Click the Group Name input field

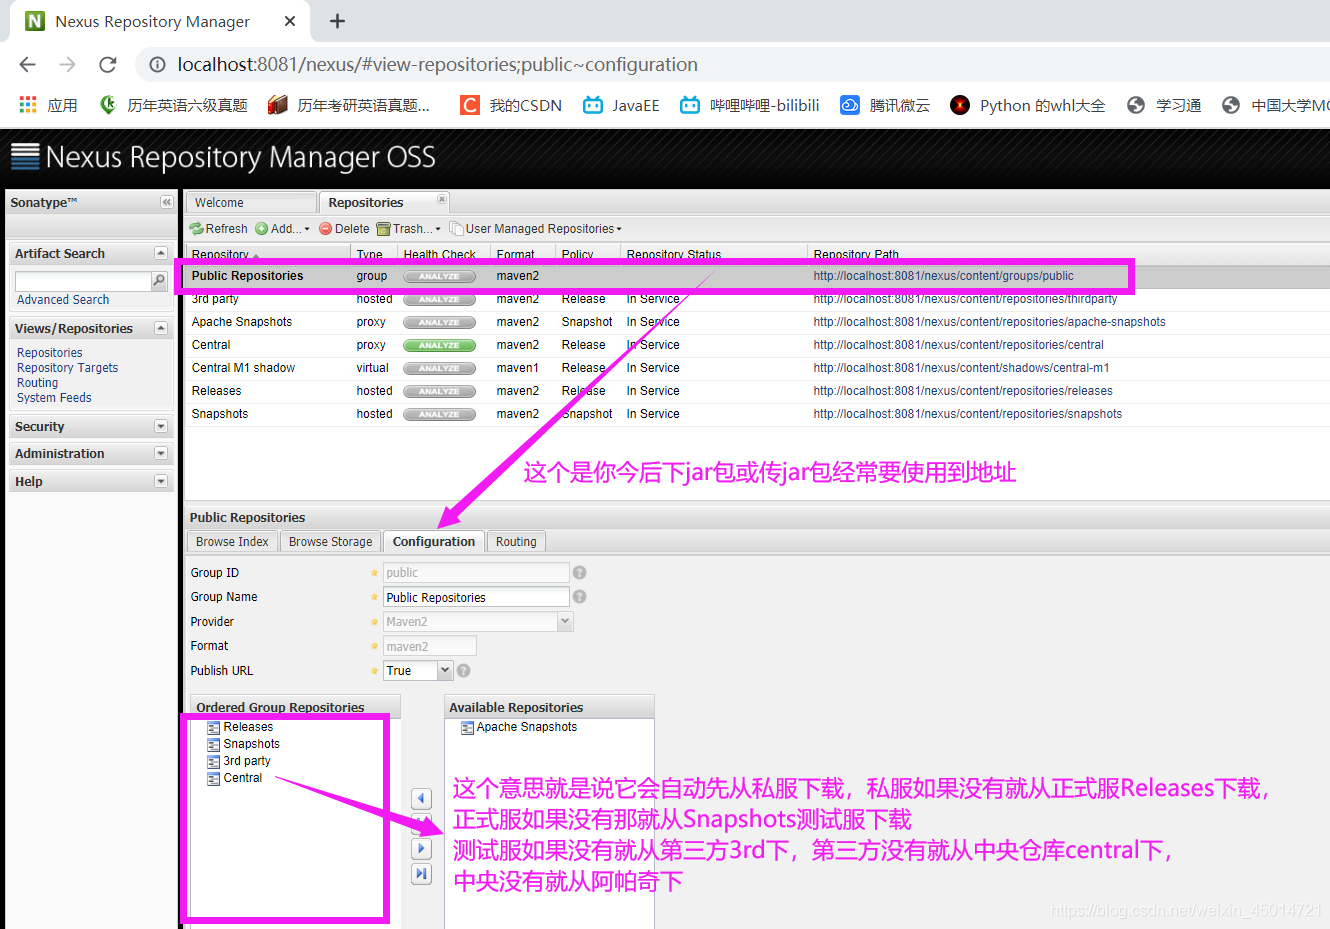pos(476,597)
